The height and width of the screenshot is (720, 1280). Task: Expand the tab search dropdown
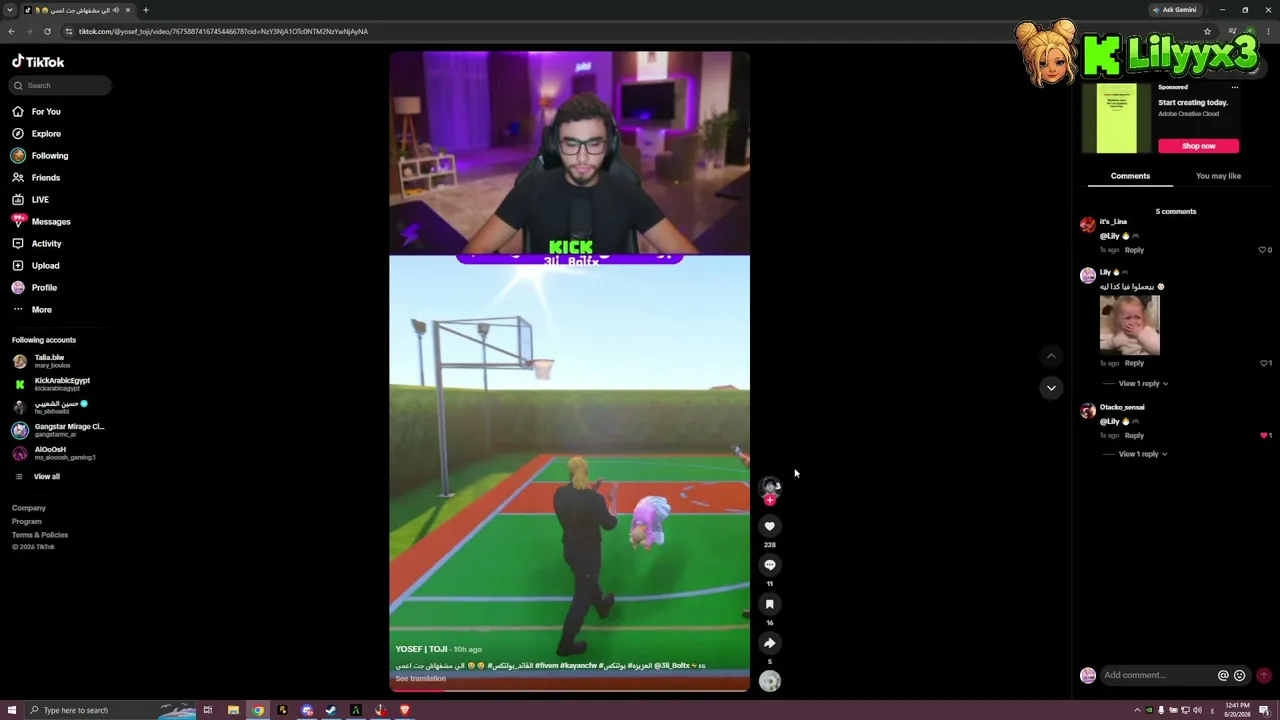tap(10, 10)
